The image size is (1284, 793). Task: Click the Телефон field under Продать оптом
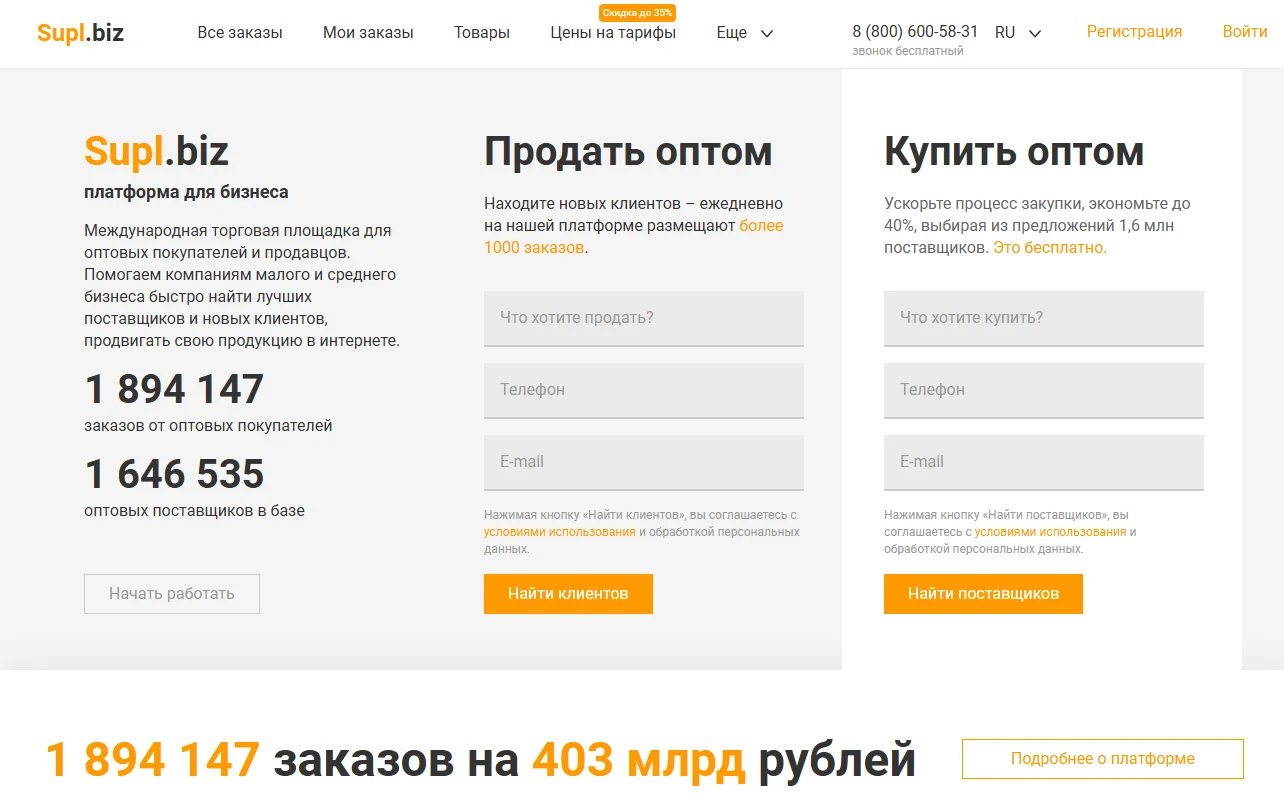pyautogui.click(x=644, y=390)
